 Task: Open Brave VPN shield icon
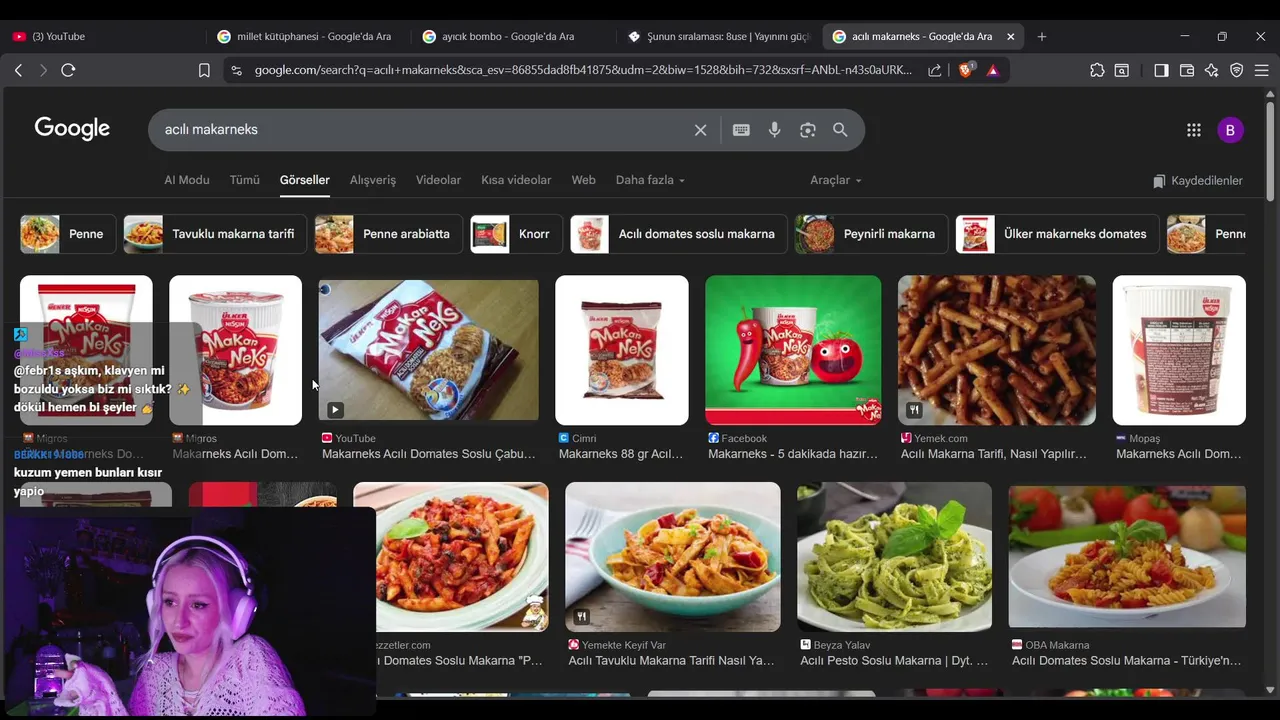(1237, 70)
